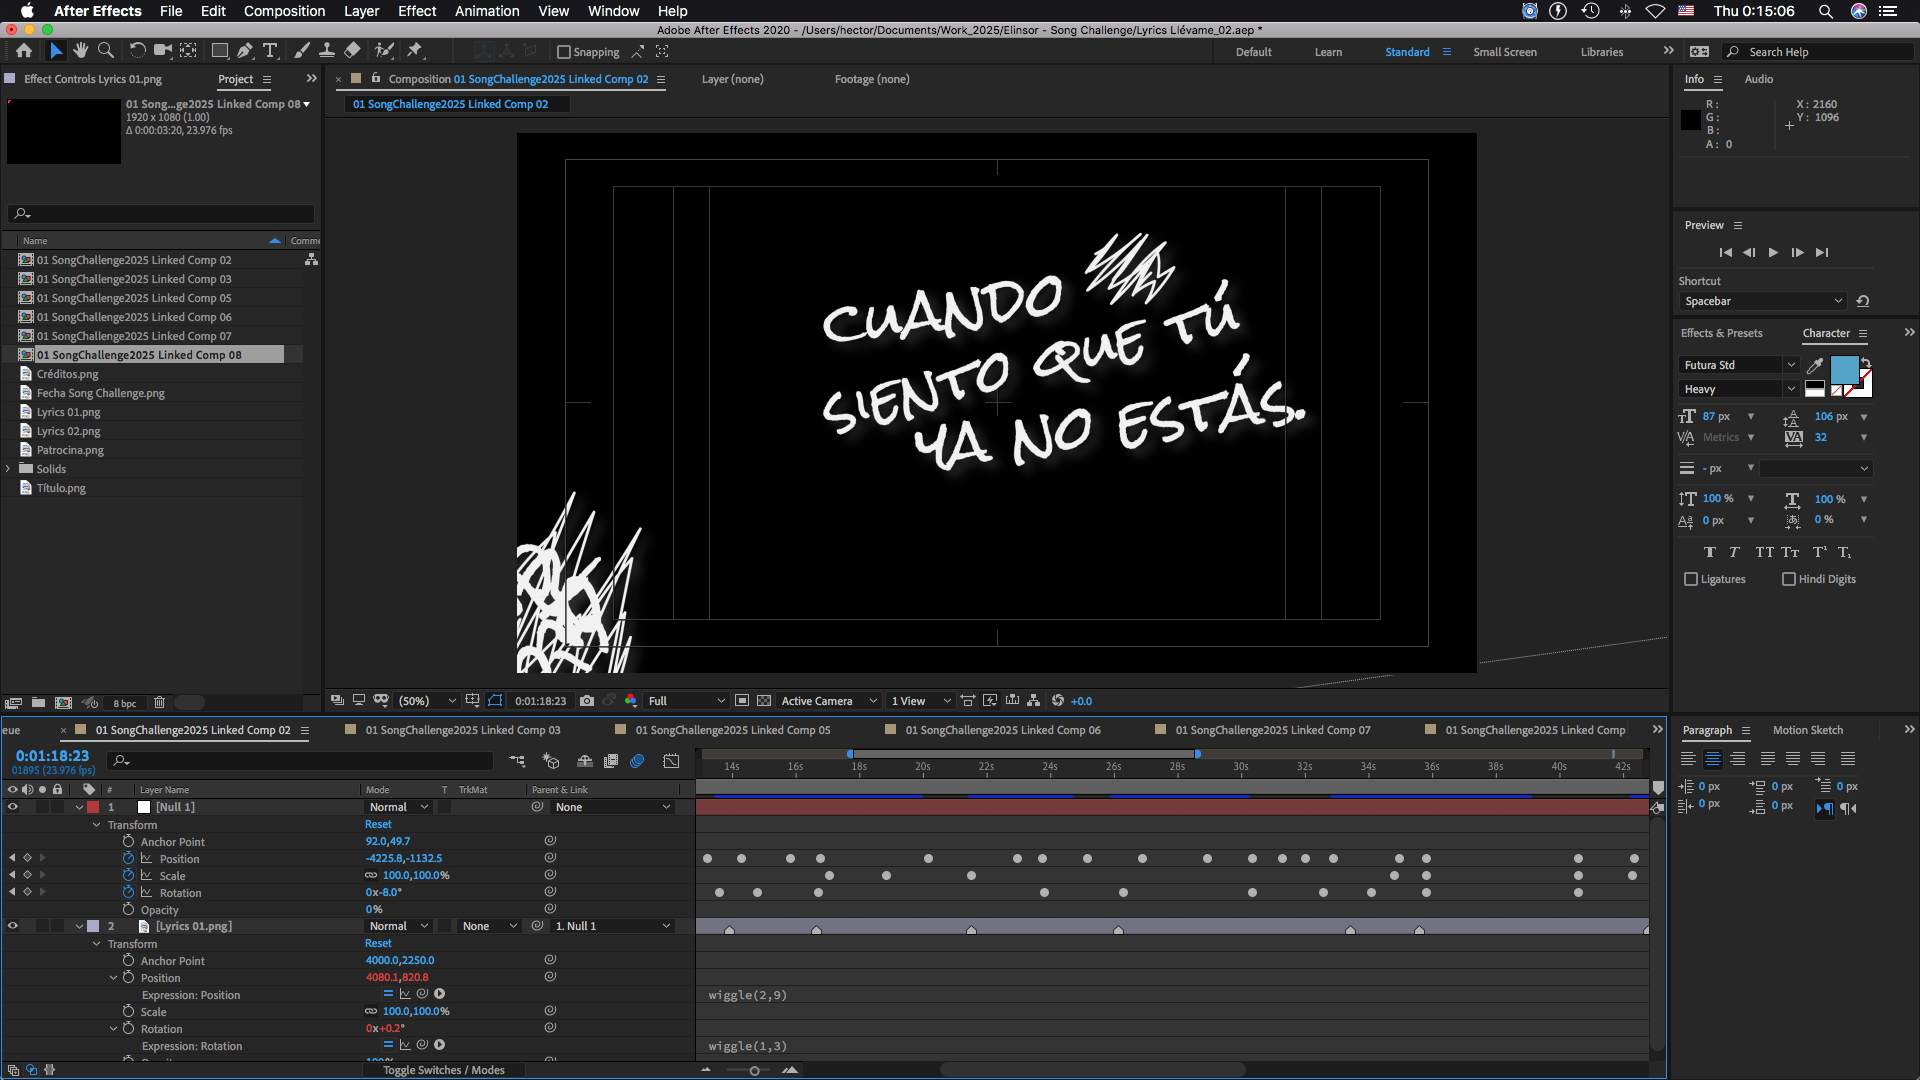Screen dimensions: 1920x1080
Task: Enable the Hindi Digits checkbox
Action: point(1789,579)
